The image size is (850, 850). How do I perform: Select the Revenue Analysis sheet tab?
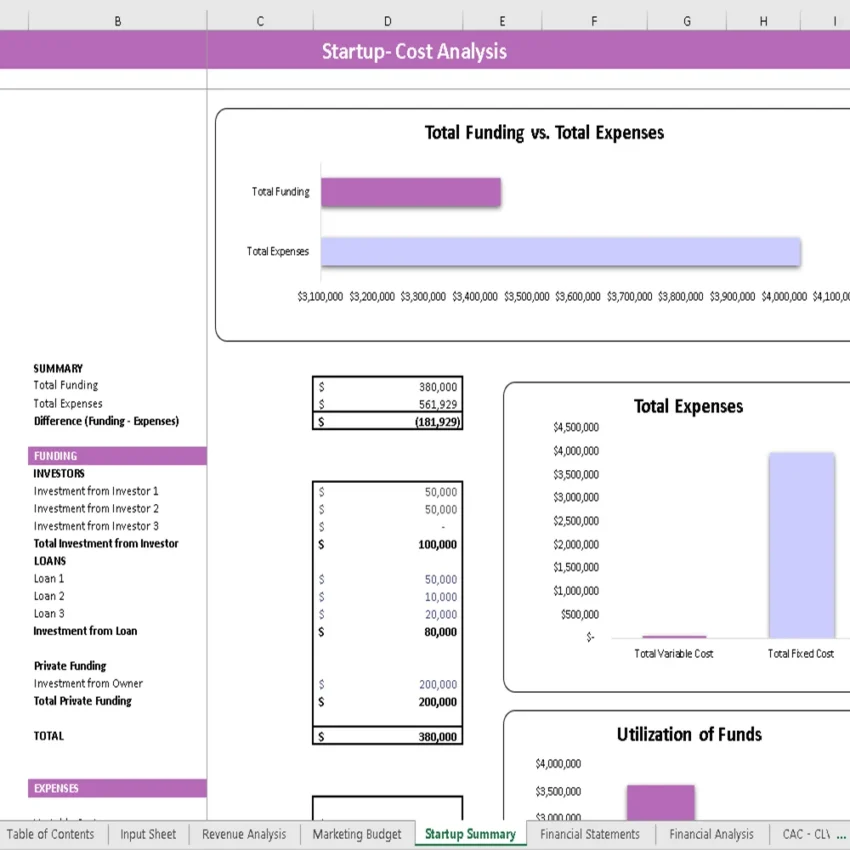[x=243, y=834]
